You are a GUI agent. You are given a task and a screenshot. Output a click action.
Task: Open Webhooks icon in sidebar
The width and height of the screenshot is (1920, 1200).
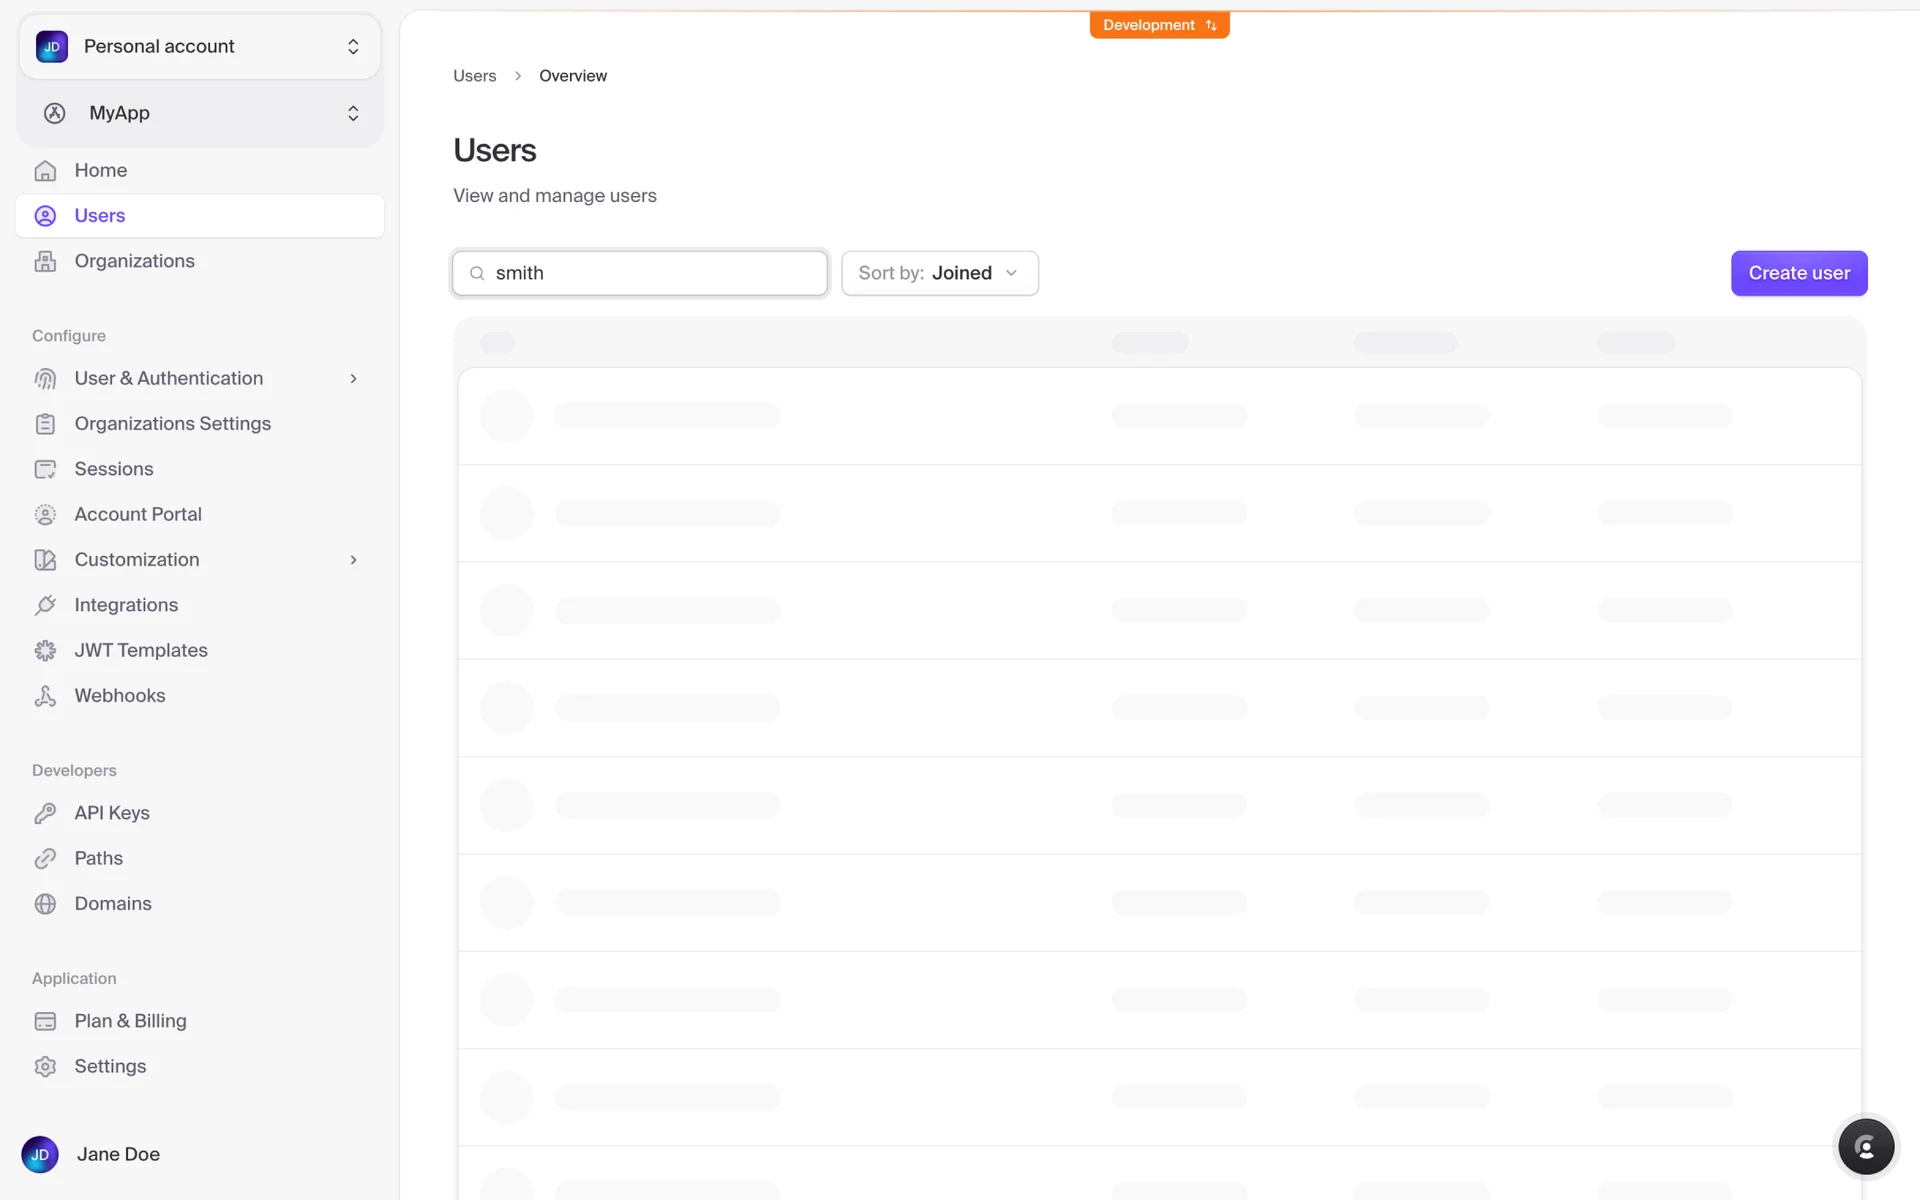(x=45, y=696)
